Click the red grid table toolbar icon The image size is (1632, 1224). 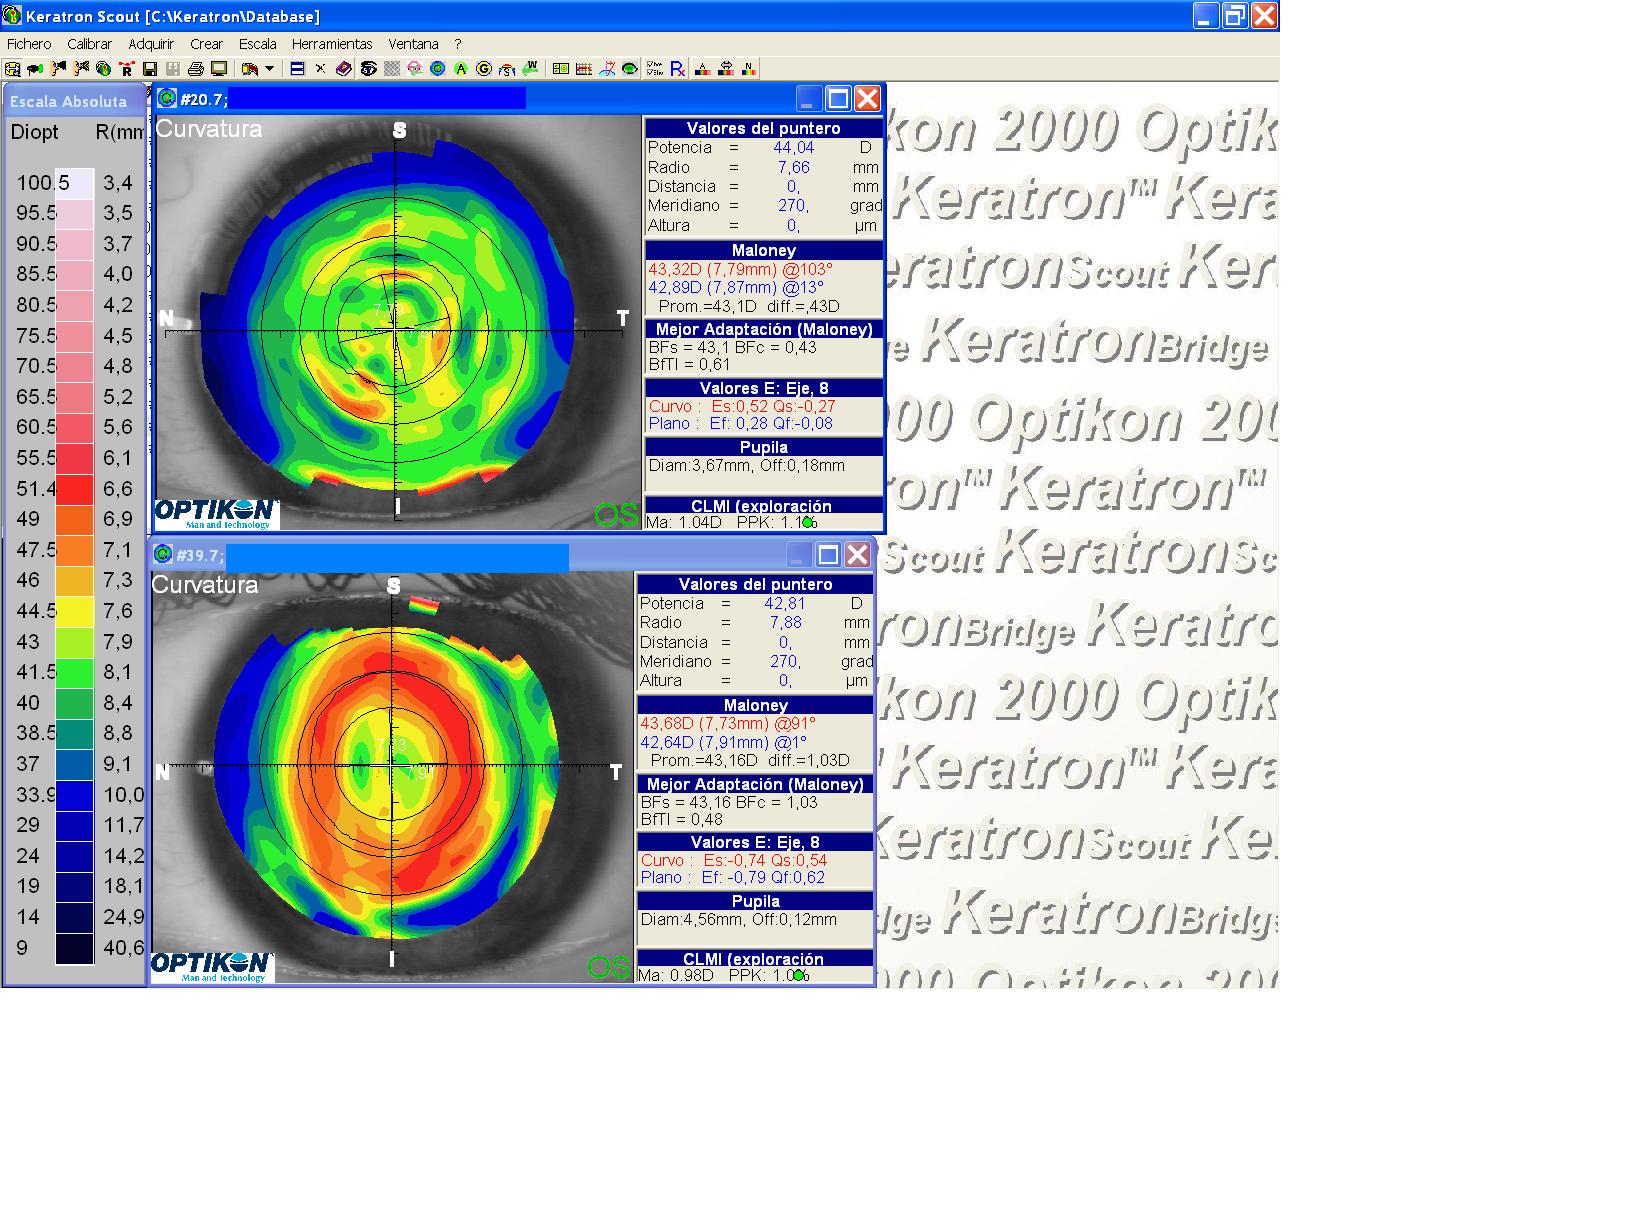584,69
